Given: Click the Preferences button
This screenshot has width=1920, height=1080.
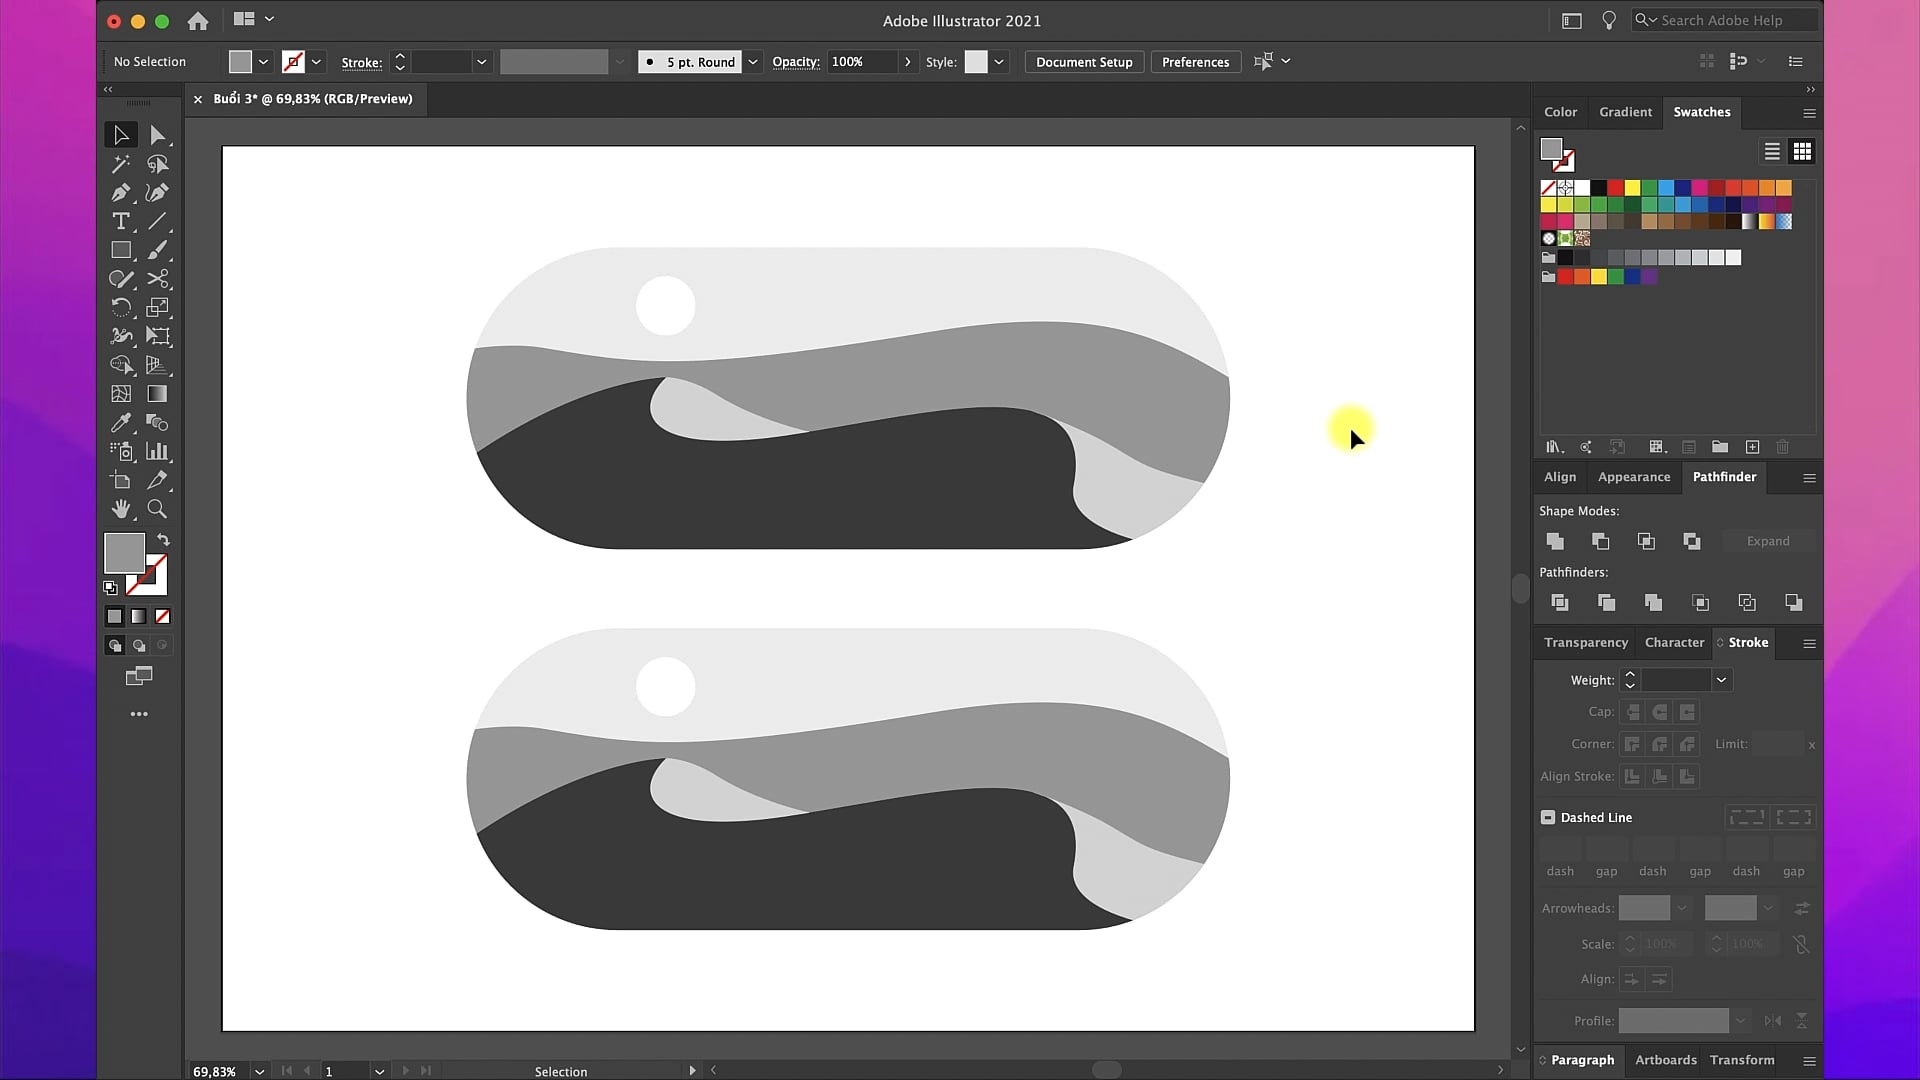Looking at the screenshot, I should click(x=1195, y=62).
